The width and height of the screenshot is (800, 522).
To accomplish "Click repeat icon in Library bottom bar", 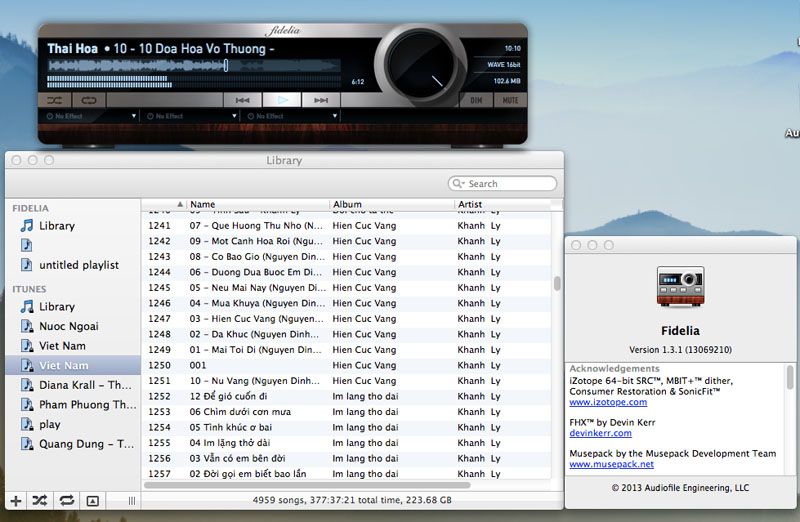I will pyautogui.click(x=66, y=501).
